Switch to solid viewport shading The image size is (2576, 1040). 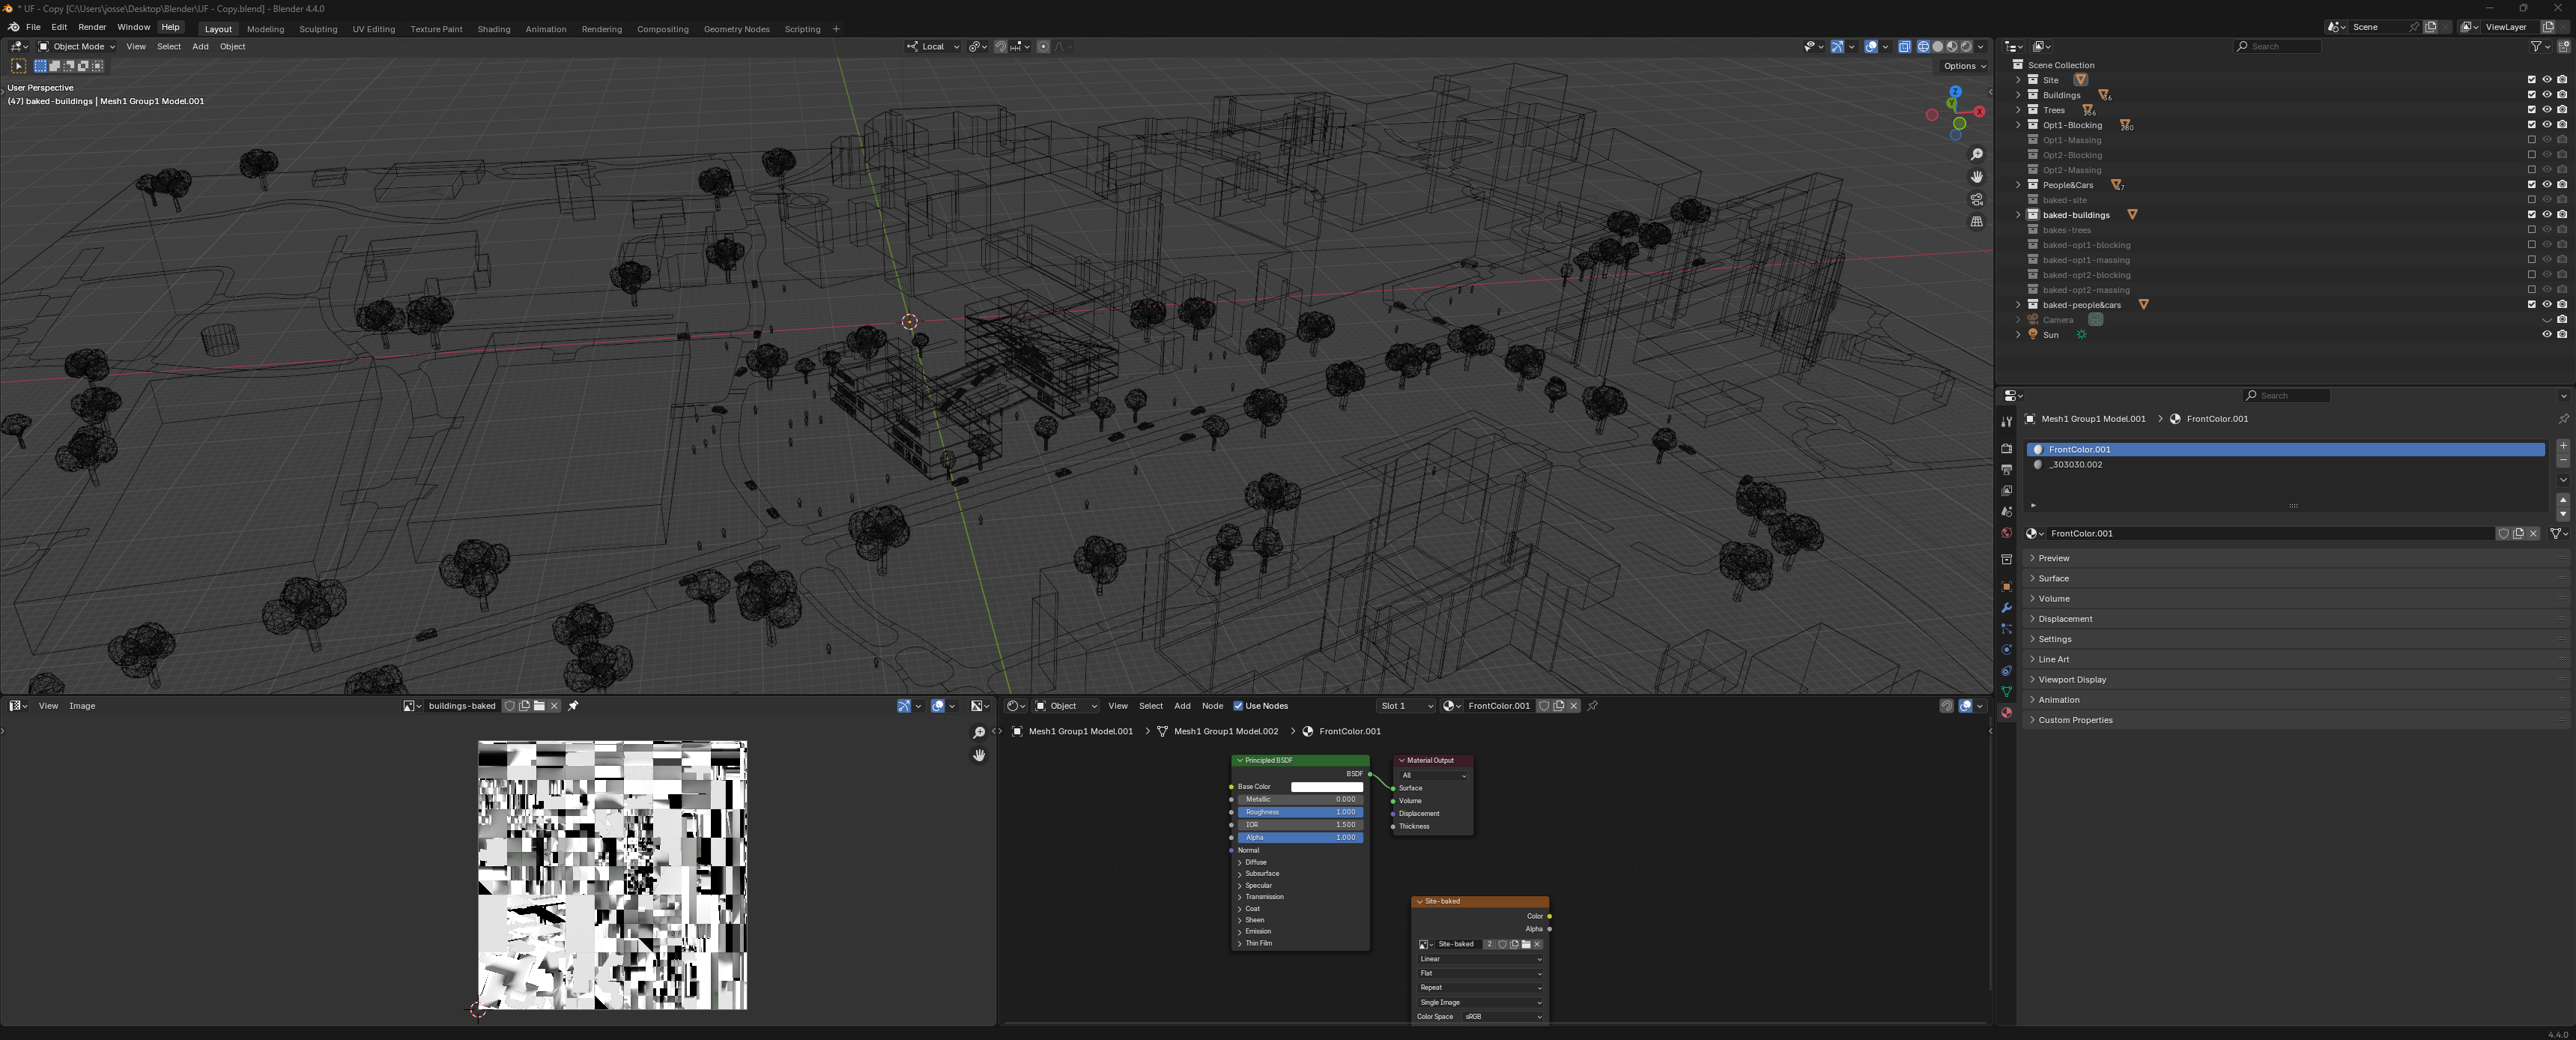point(1938,46)
